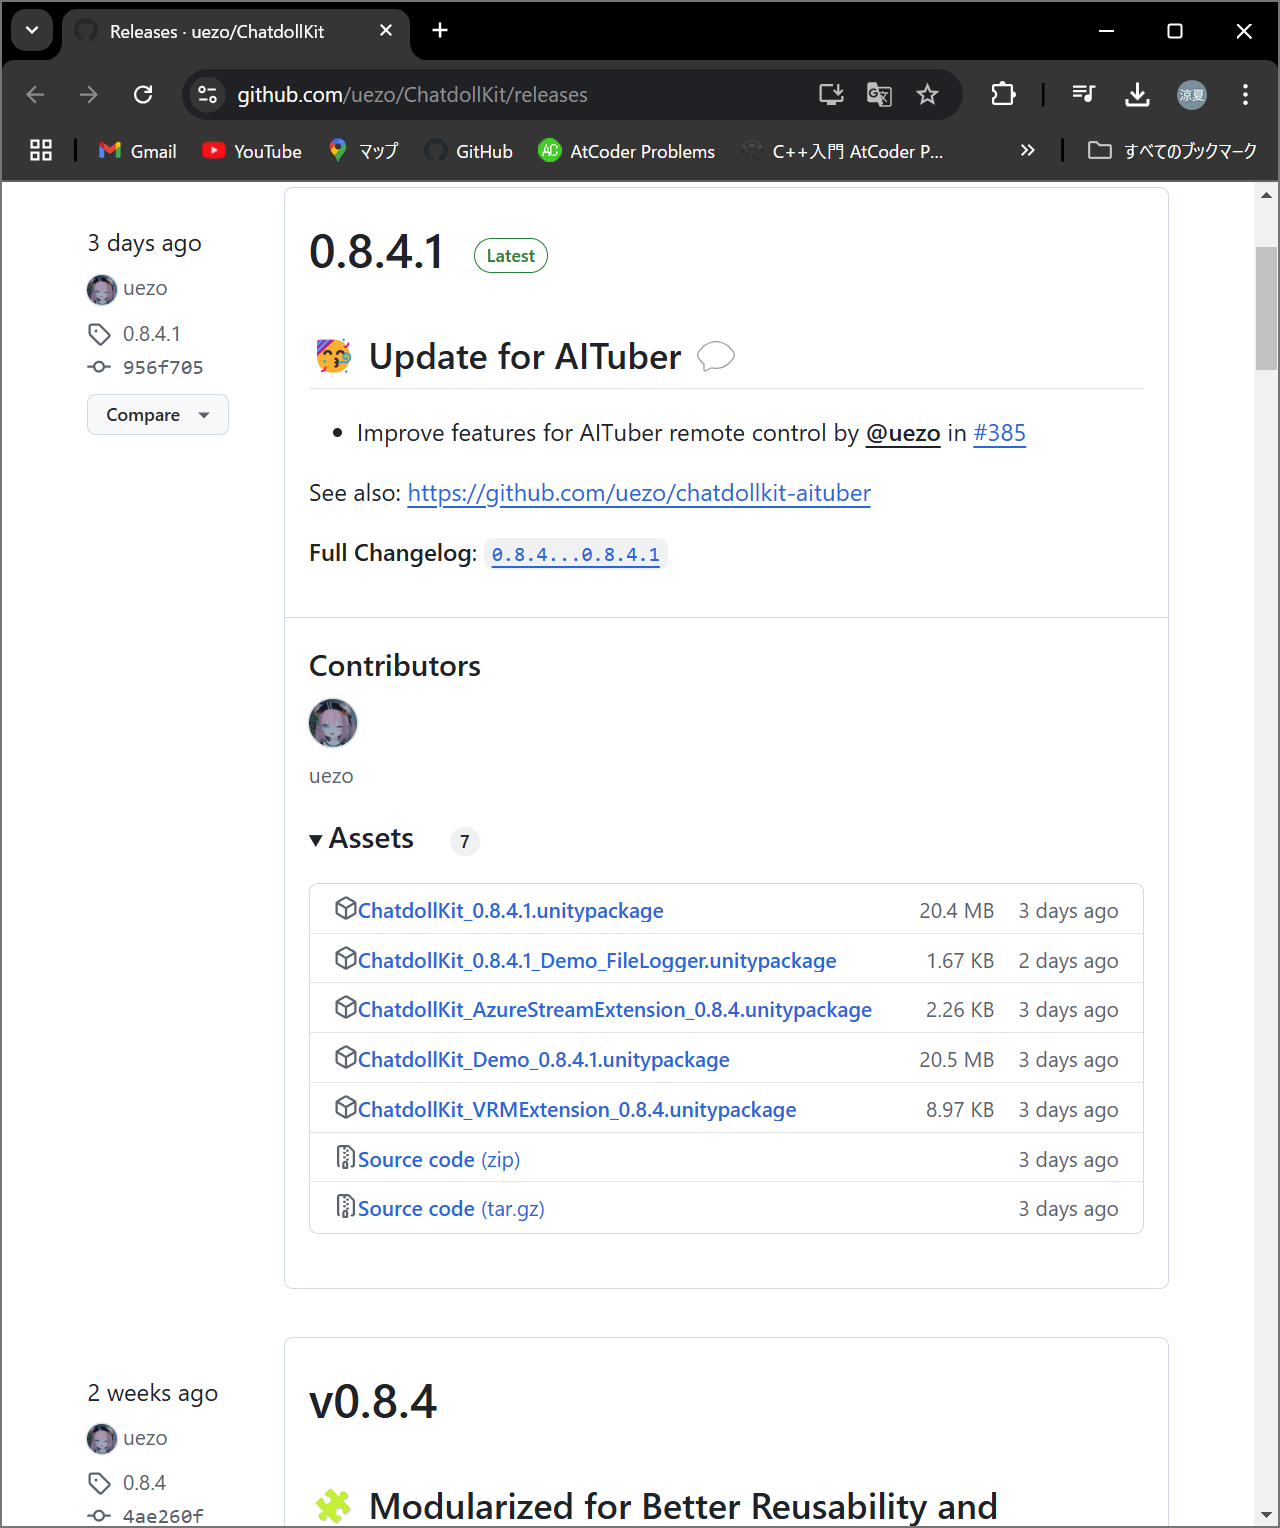Screen dimensions: 1280x1528
Task: Download ChatdollKit_0.8.4.1.unitypackage
Action: pos(510,911)
